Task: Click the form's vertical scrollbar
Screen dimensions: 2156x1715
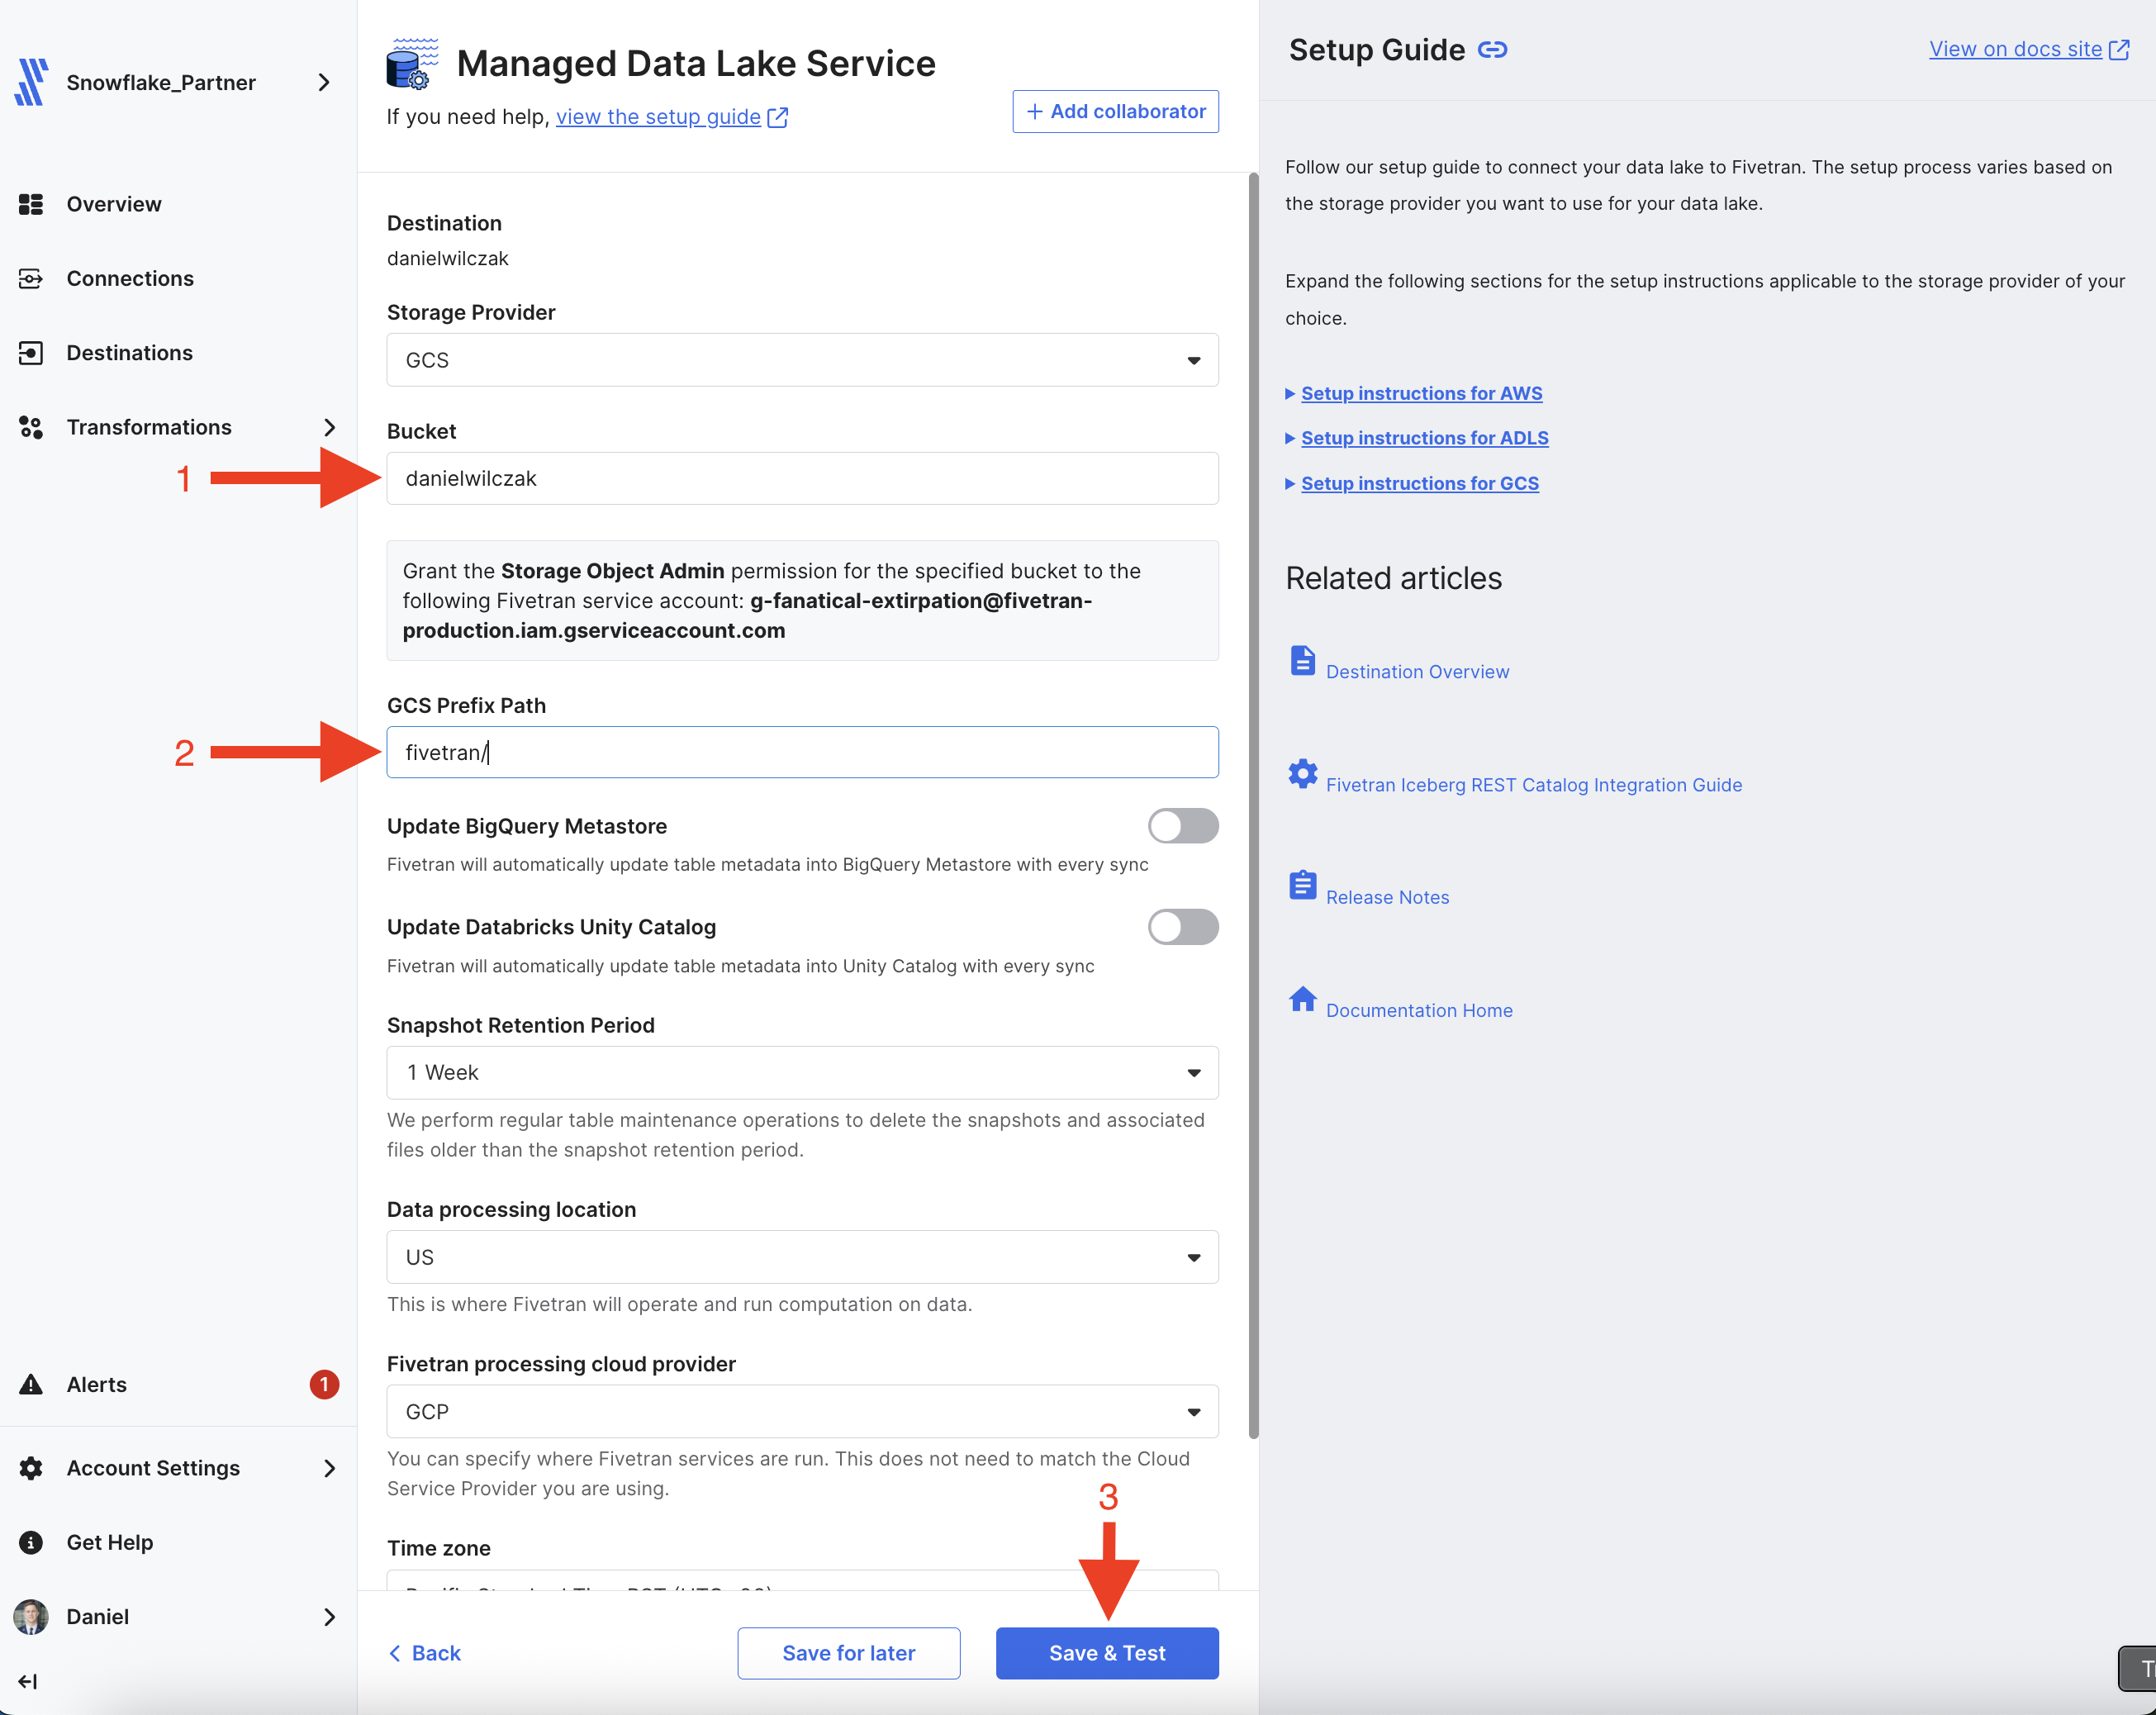Action: coord(1253,805)
